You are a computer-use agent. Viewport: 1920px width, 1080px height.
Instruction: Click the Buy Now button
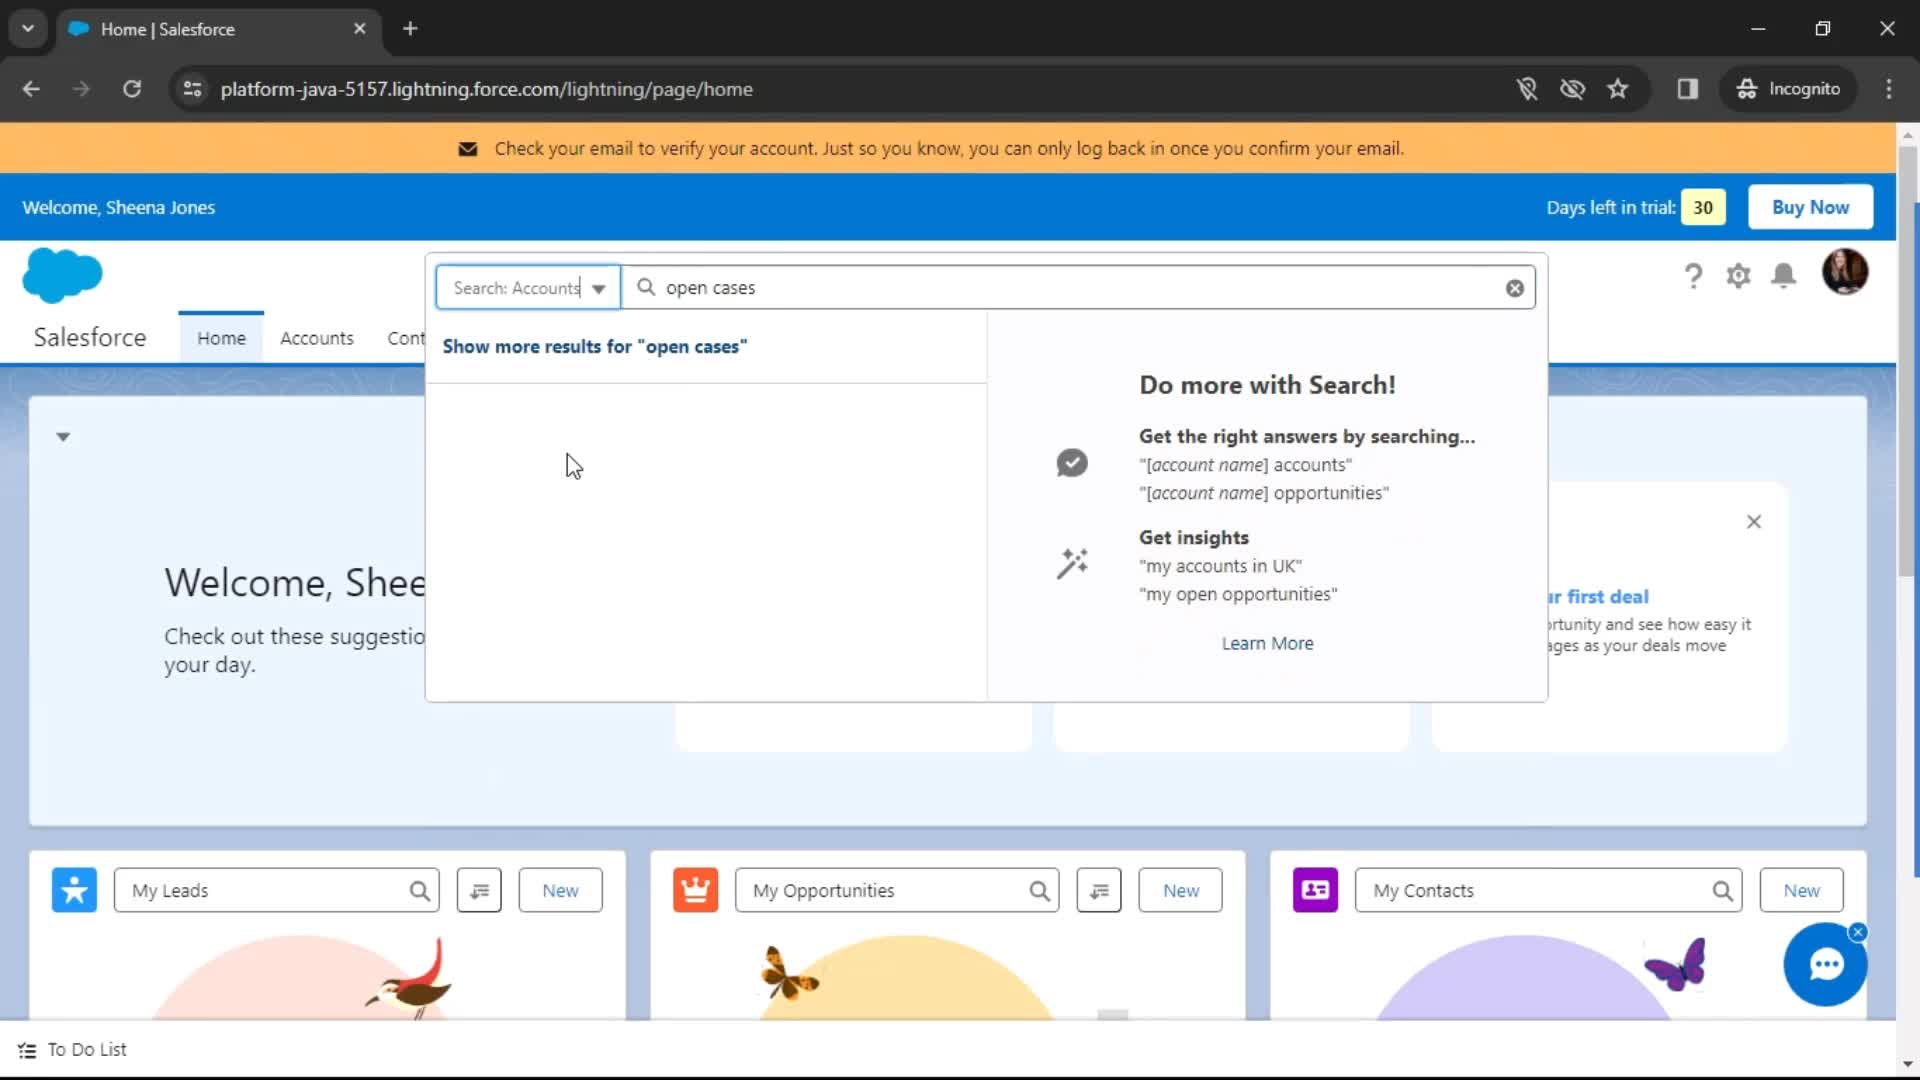(1810, 207)
